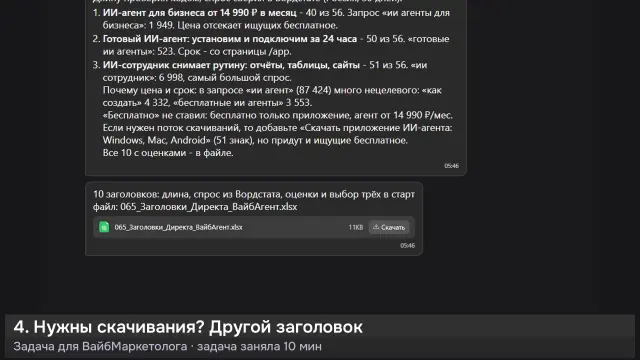Click the 05:46 timestamp of the first message
The image size is (640, 360).
pyautogui.click(x=451, y=166)
